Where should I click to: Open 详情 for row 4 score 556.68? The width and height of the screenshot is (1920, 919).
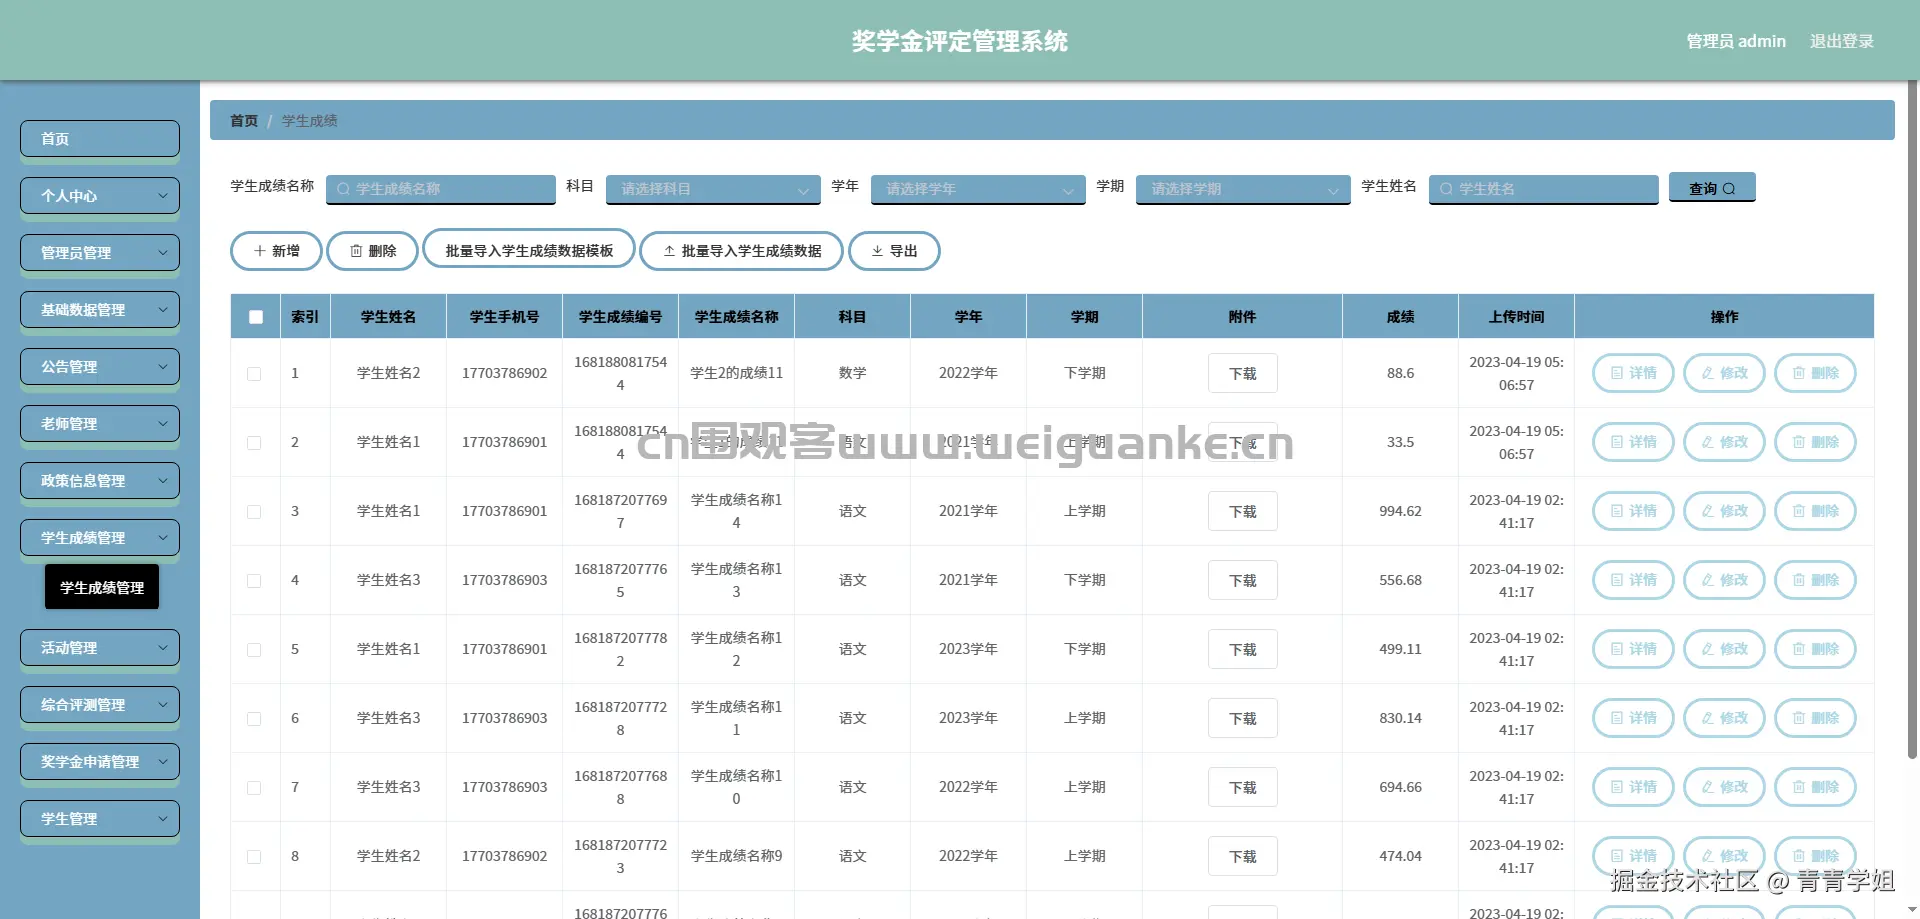tap(1633, 580)
